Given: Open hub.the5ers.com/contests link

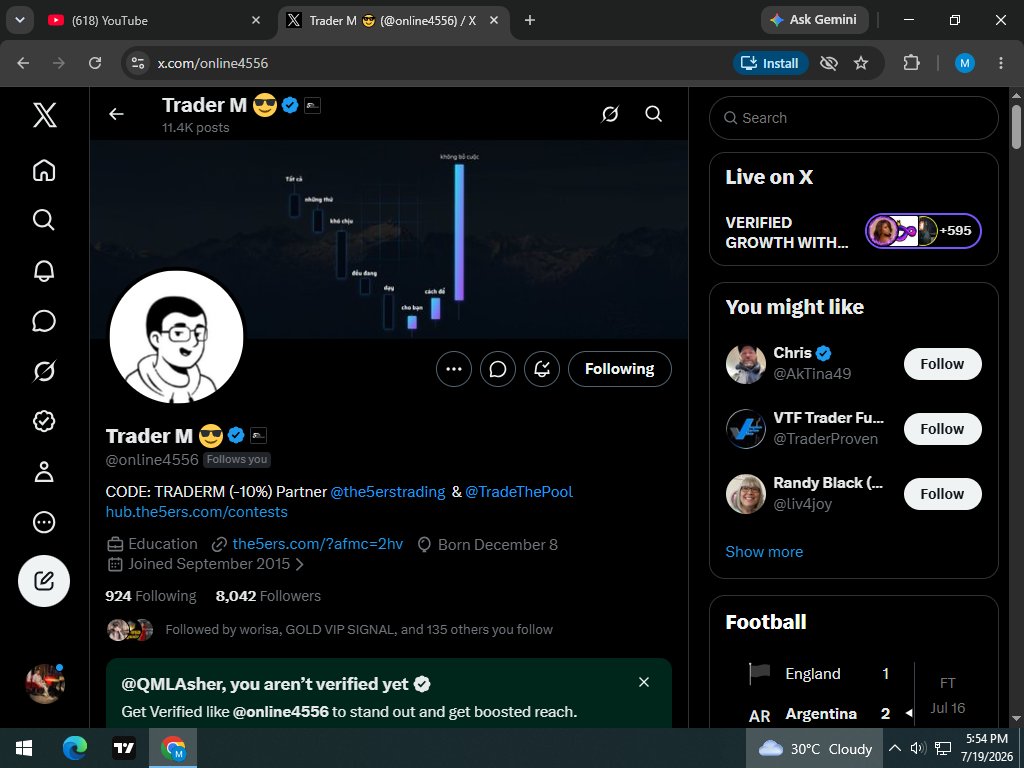Looking at the screenshot, I should (x=197, y=512).
